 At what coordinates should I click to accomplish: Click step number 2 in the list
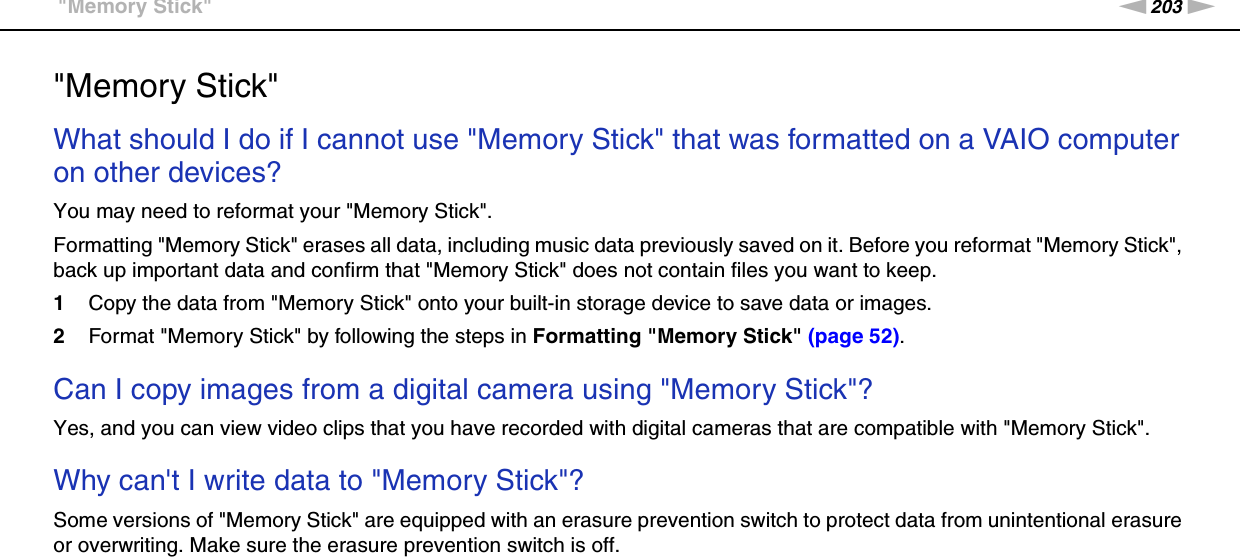coord(59,337)
